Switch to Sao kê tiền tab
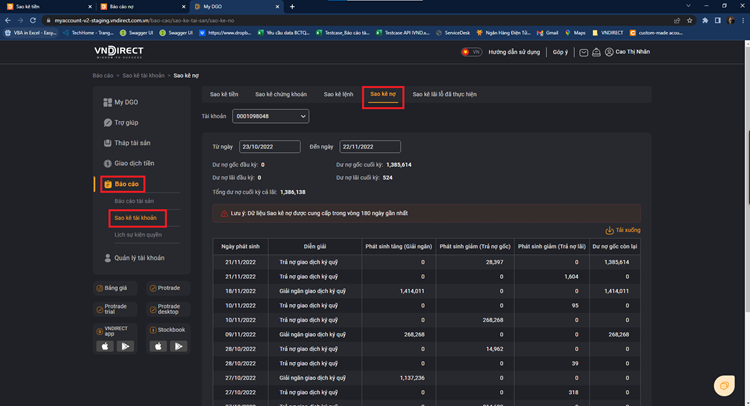The image size is (750, 406). click(224, 95)
